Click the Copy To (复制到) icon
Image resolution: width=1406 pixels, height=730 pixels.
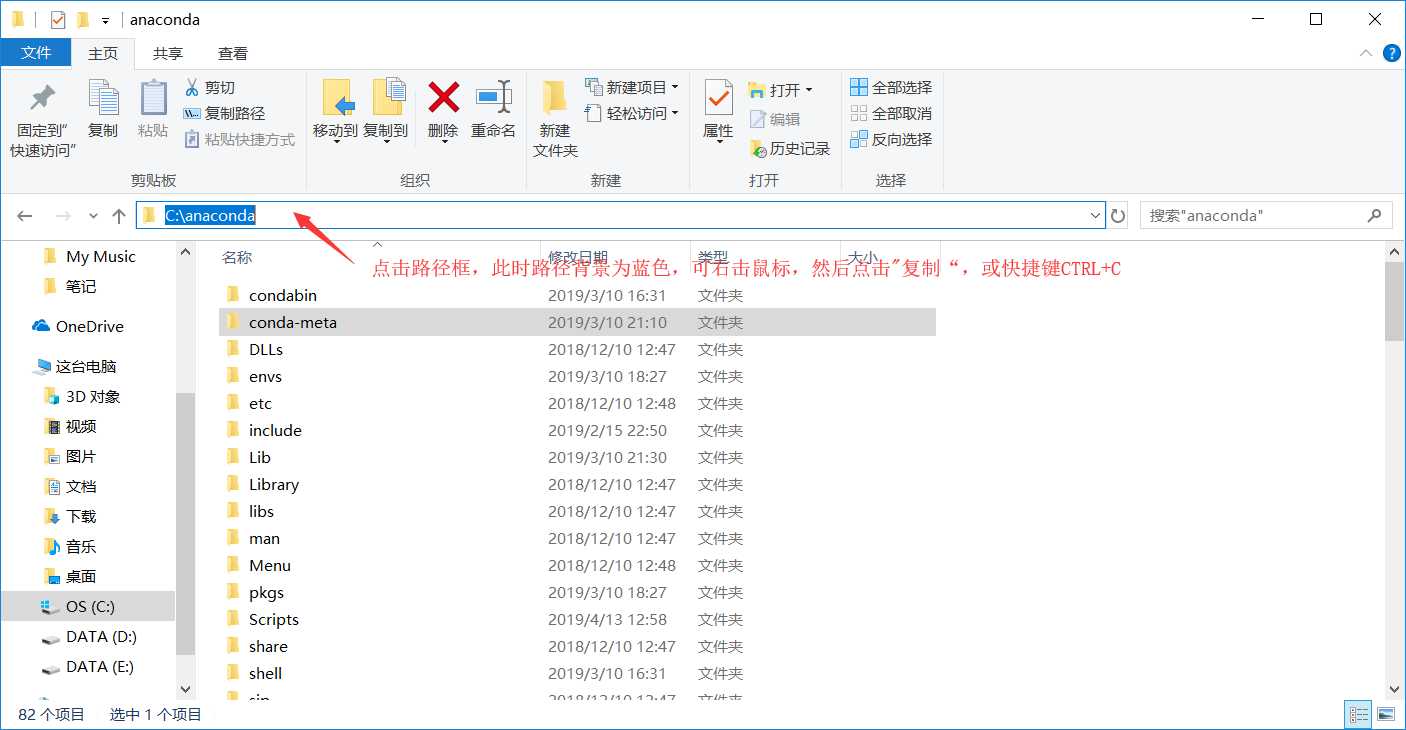coord(388,97)
